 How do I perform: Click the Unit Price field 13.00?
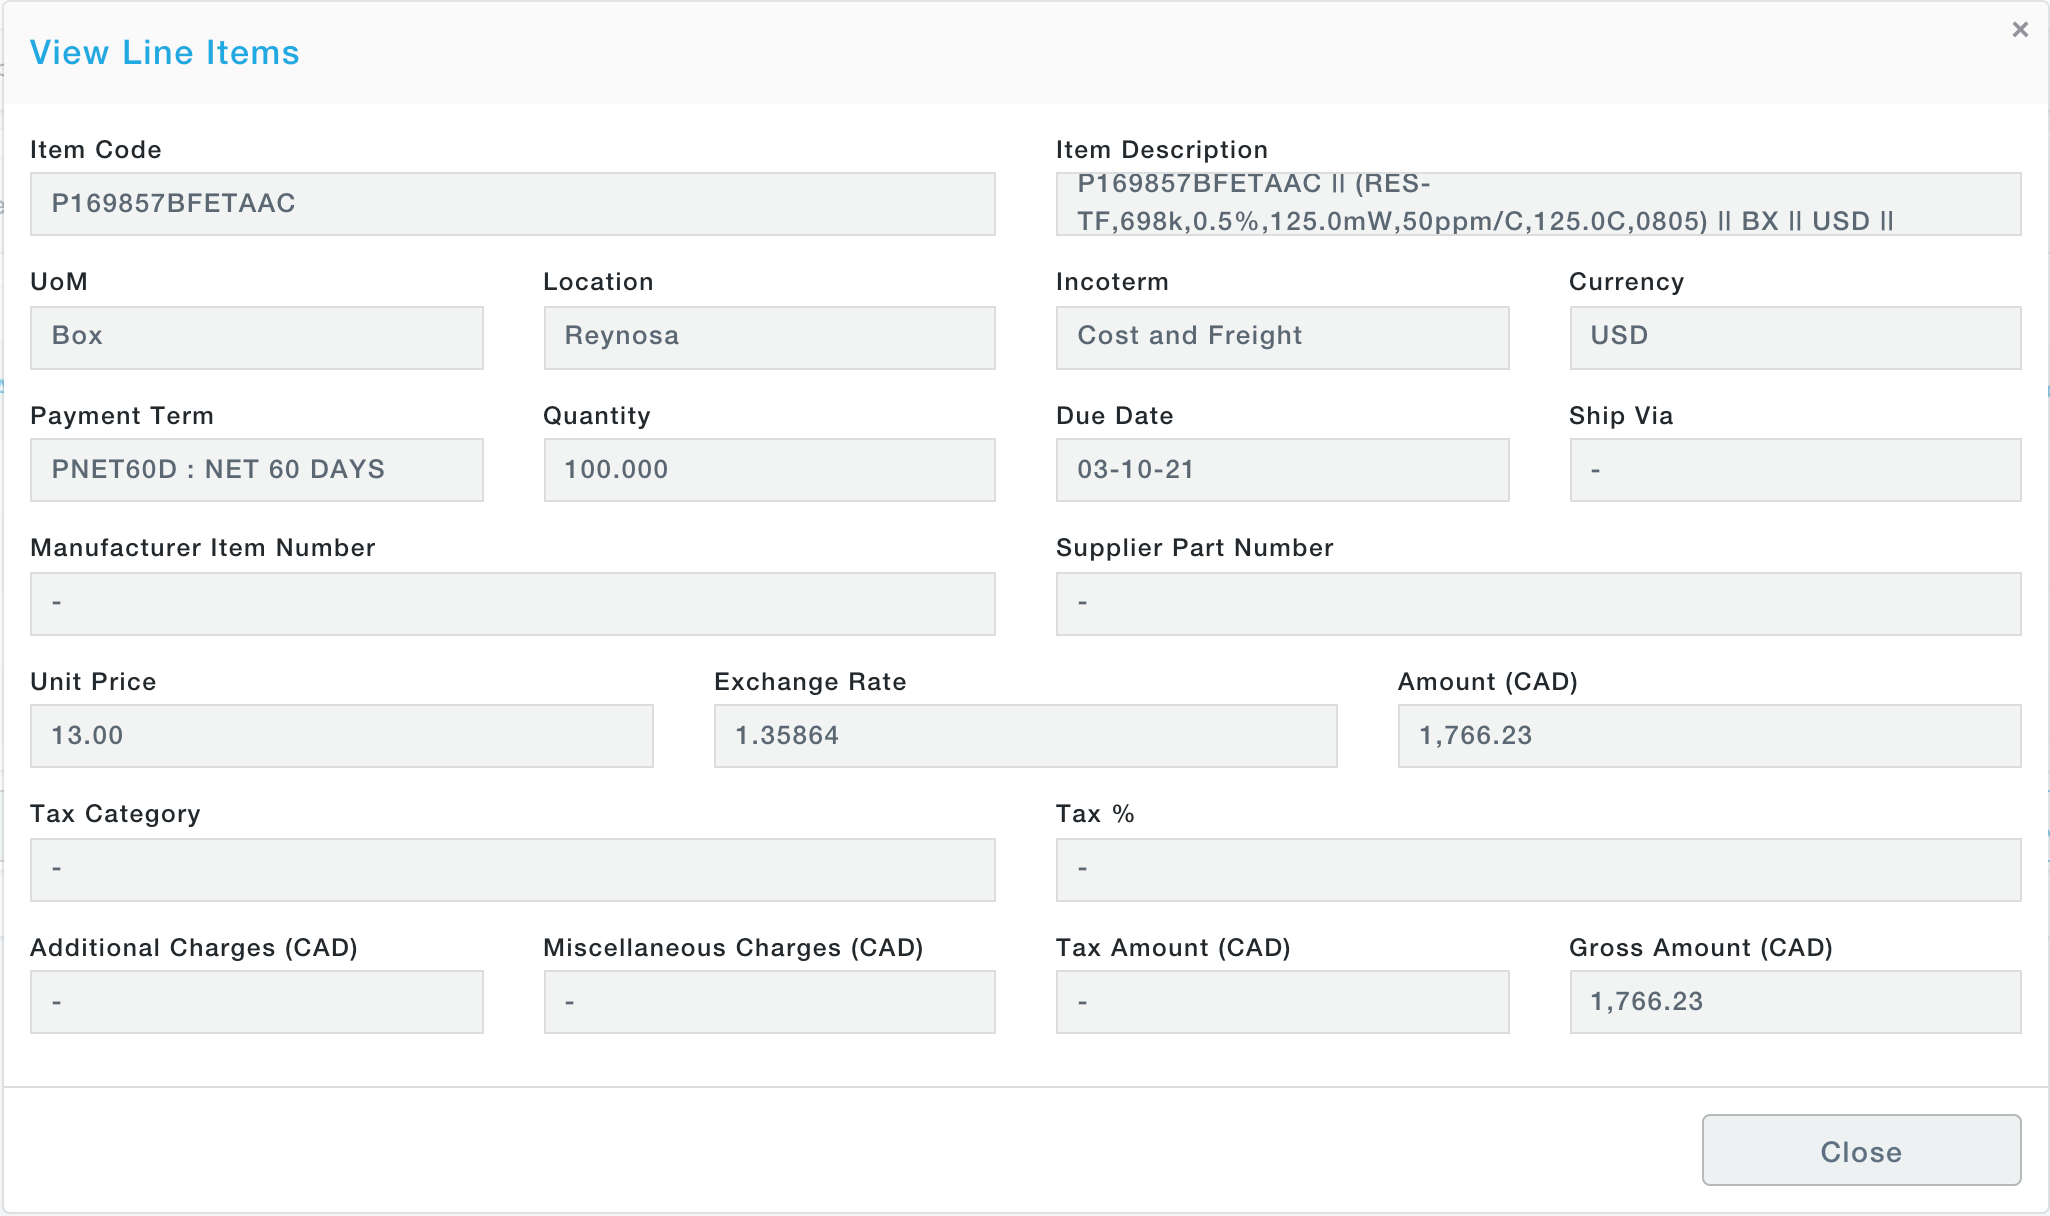[x=341, y=736]
